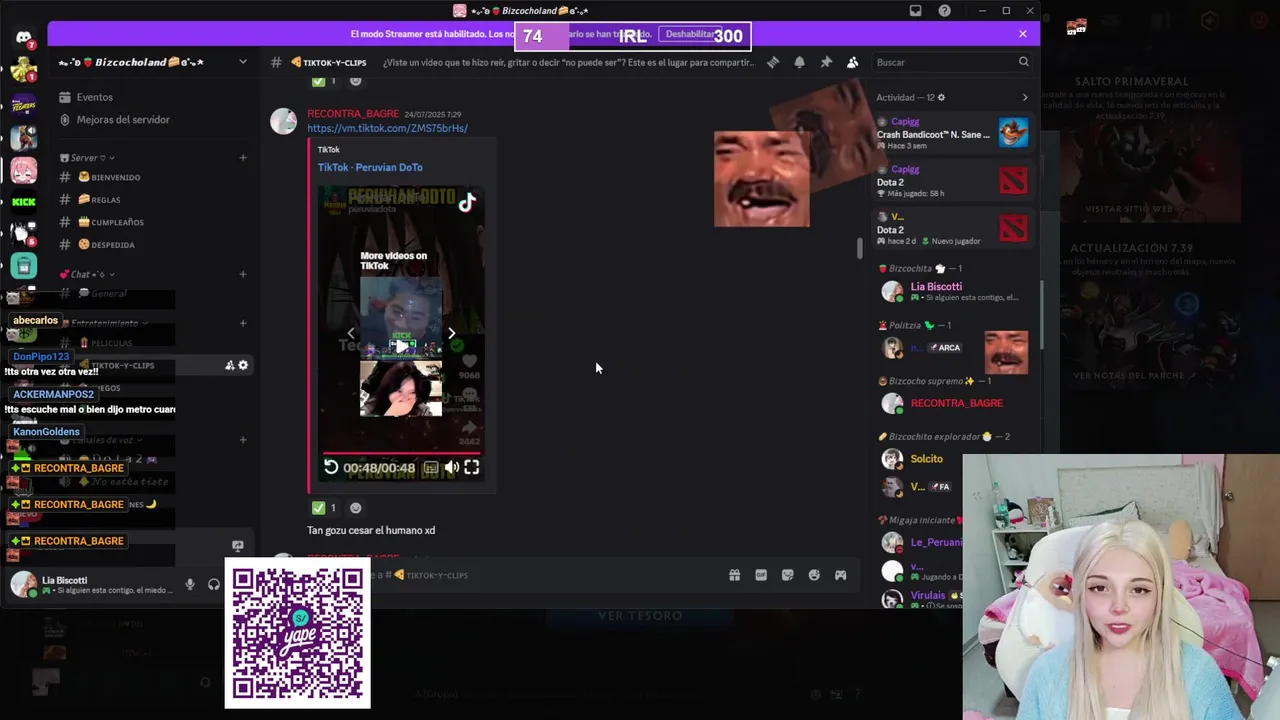Add reaction smiley below the video
Viewport: 1280px width, 720px height.
(355, 508)
